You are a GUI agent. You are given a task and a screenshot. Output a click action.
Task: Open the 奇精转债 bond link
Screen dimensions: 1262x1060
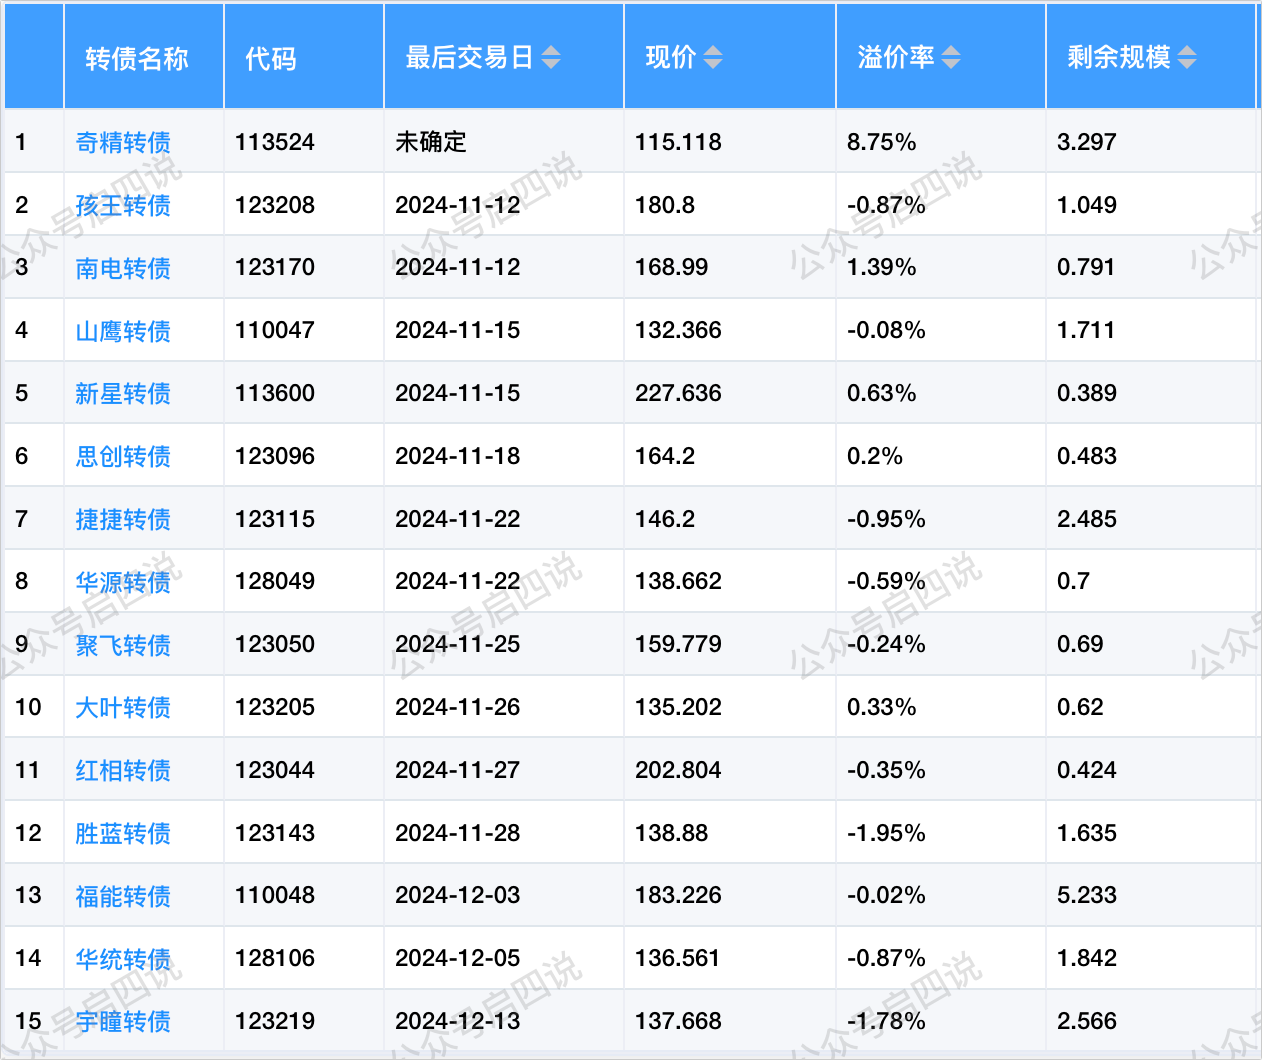123,143
